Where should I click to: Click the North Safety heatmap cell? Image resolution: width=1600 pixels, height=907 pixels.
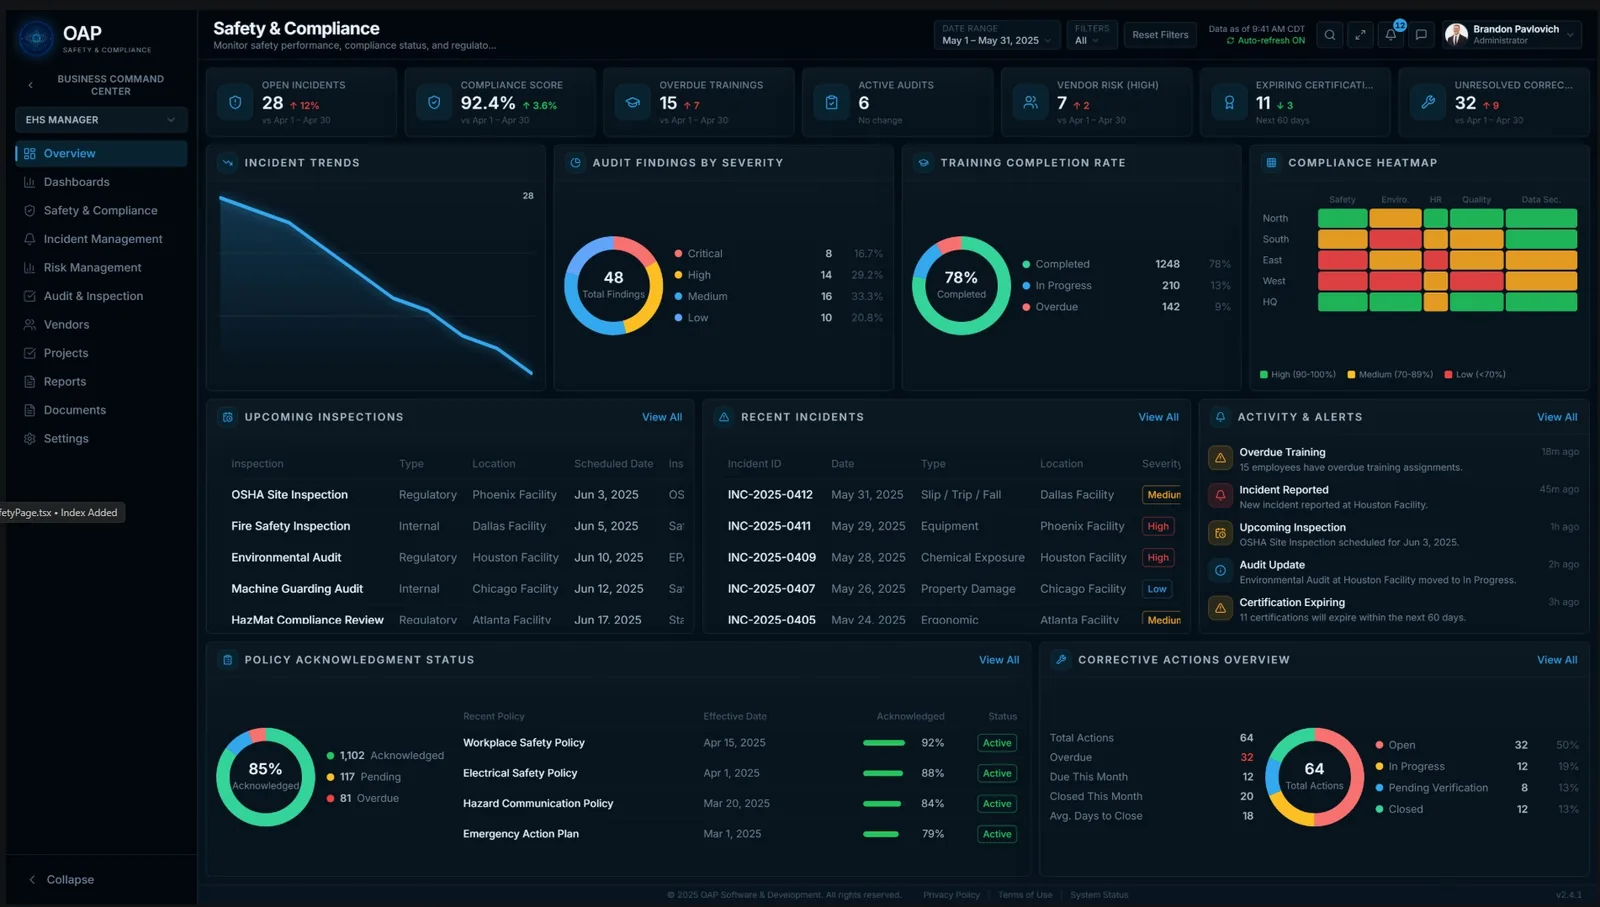(1342, 218)
